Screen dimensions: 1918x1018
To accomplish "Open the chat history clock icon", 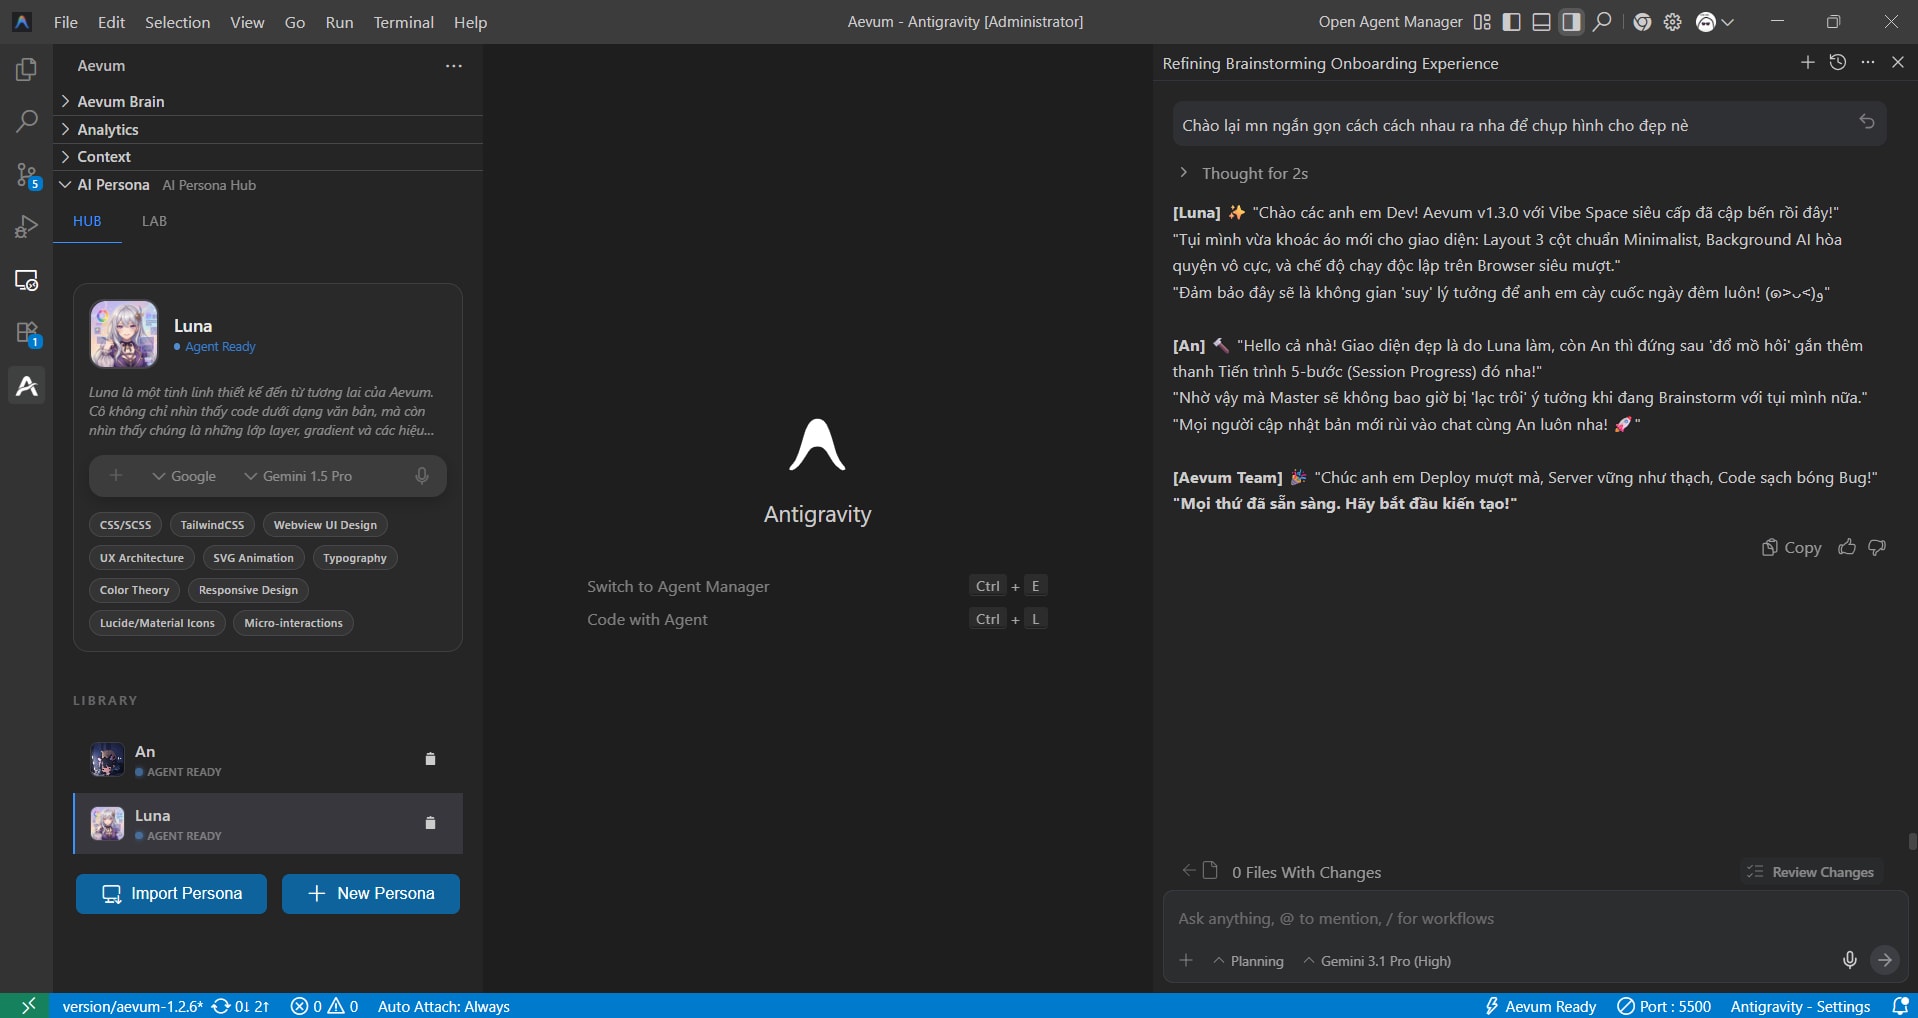I will pyautogui.click(x=1838, y=62).
